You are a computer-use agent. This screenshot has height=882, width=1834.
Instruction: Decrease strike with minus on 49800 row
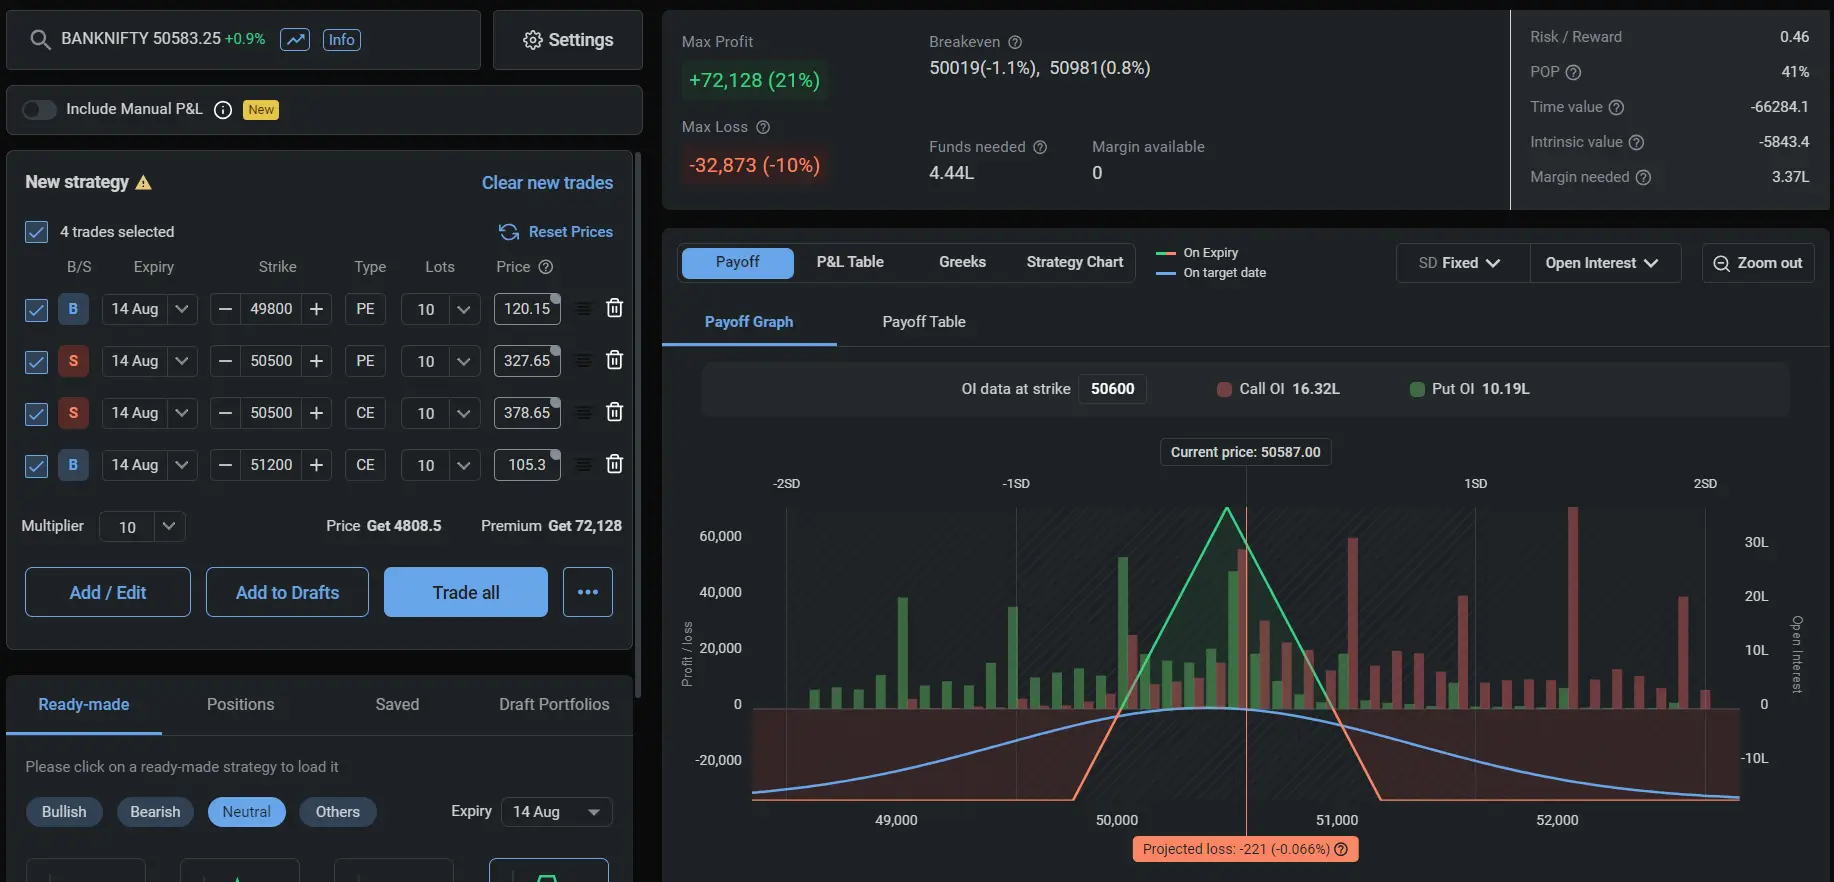pyautogui.click(x=226, y=309)
